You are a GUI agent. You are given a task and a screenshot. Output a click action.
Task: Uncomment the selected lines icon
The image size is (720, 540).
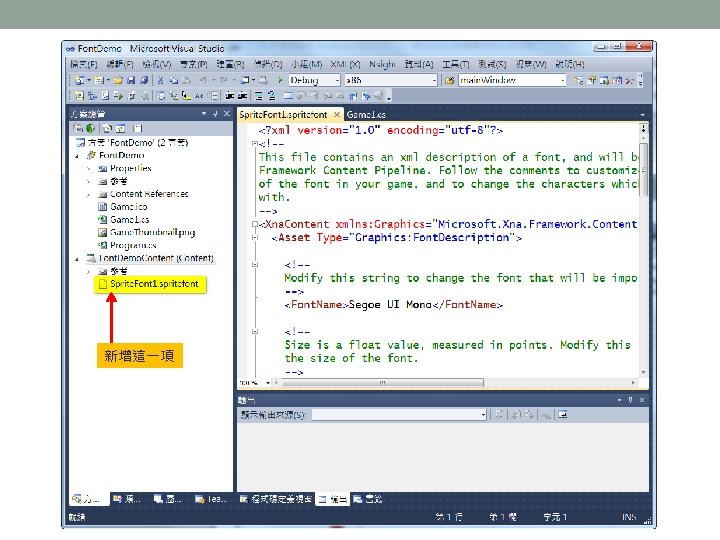[272, 96]
